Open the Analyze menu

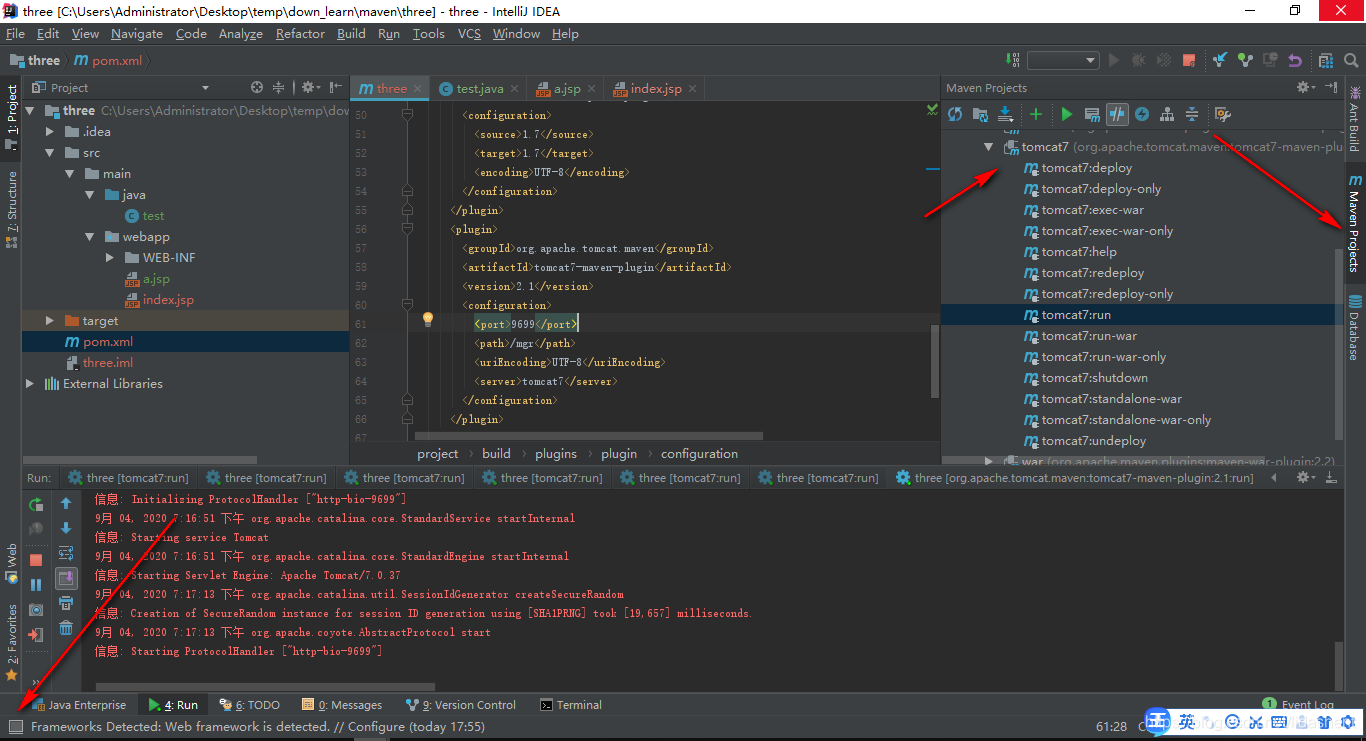tap(240, 34)
